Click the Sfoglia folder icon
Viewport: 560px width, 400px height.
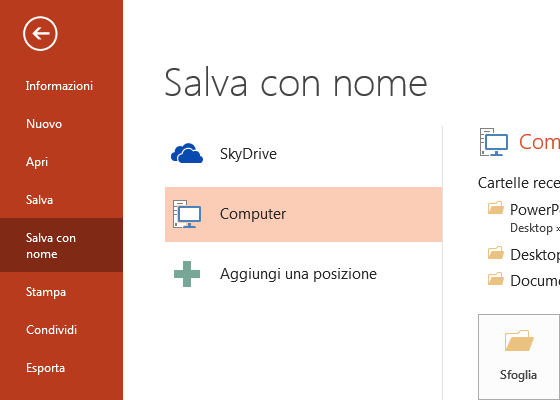coord(519,340)
